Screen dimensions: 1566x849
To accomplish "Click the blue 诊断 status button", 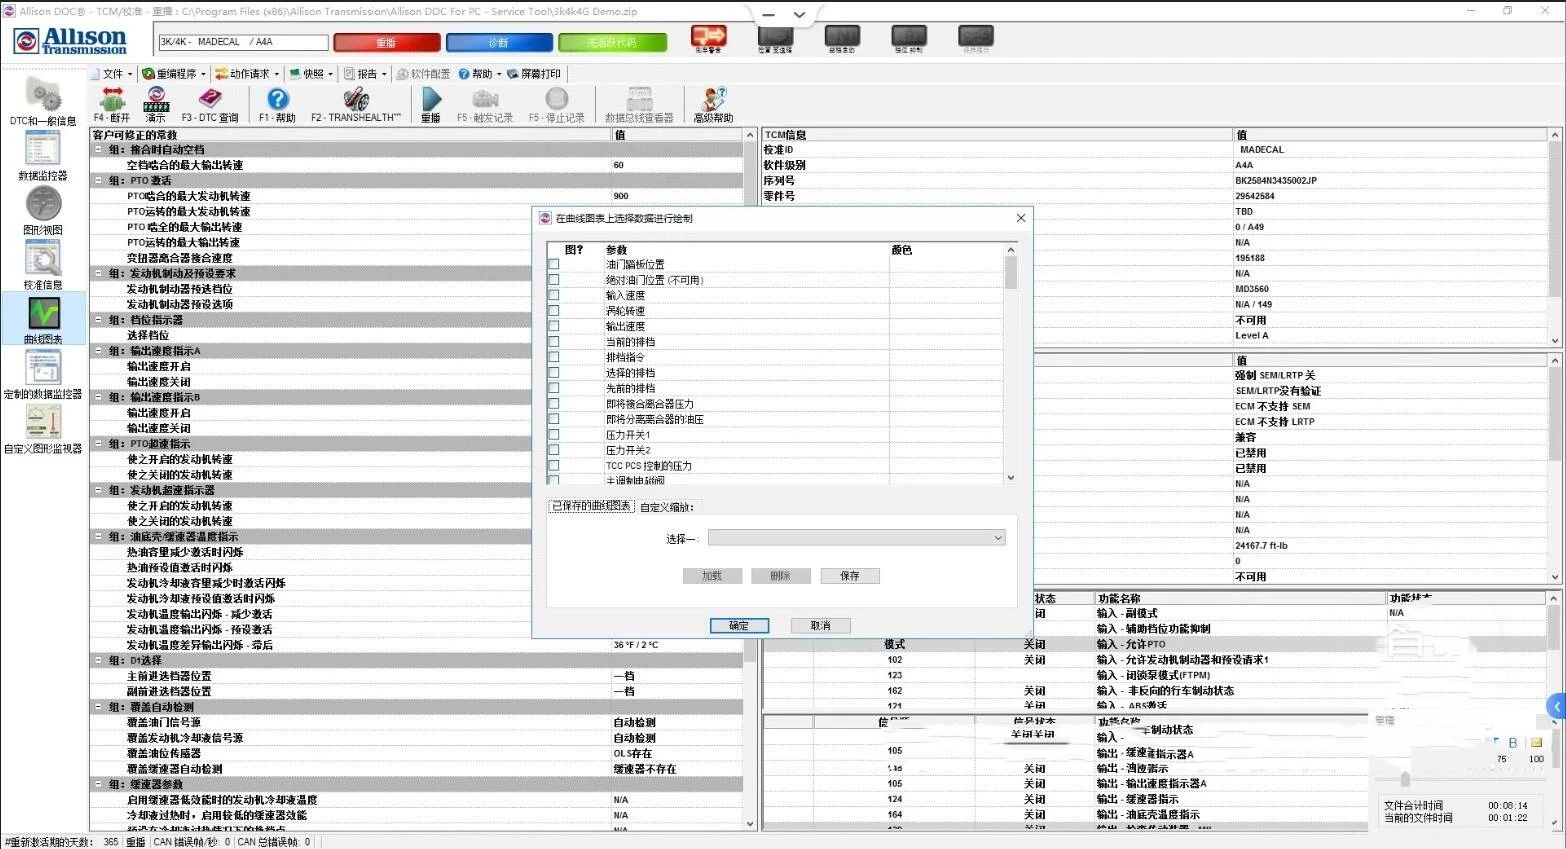I will [499, 43].
